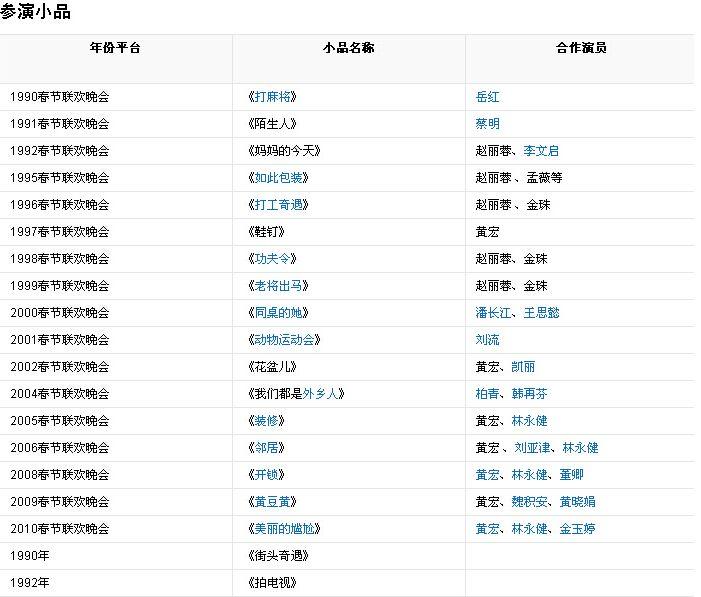The height and width of the screenshot is (597, 701).
Task: Open actor link 刘流
Action: 487,340
